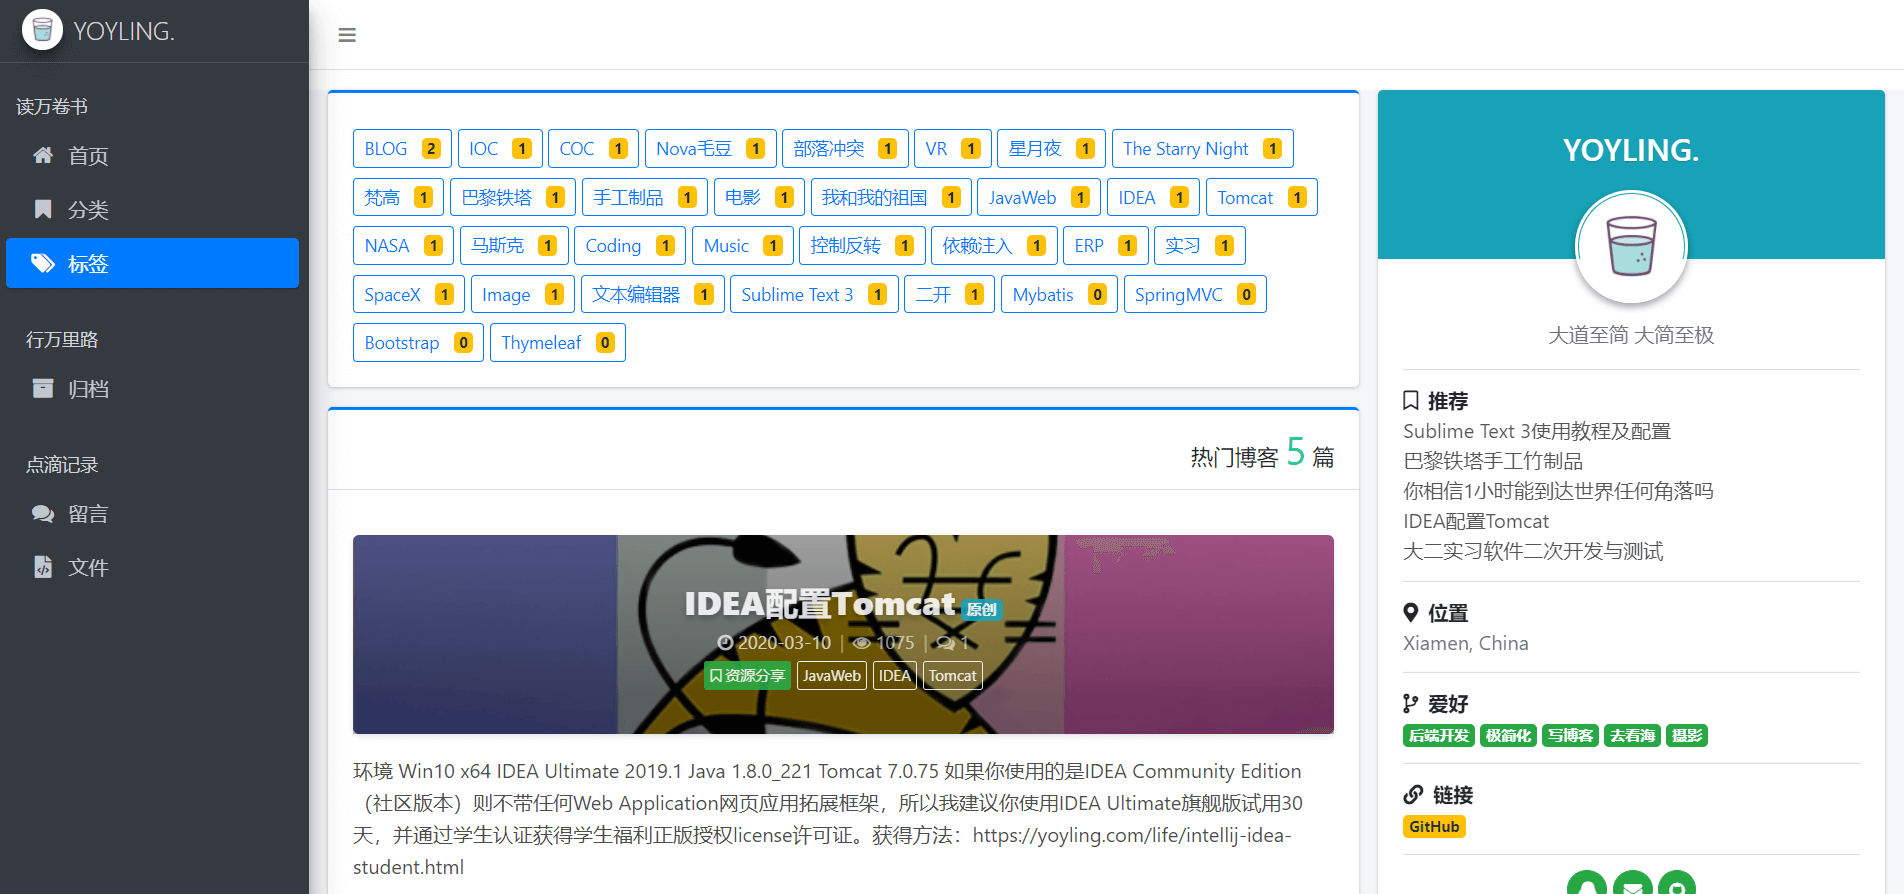The height and width of the screenshot is (894, 1904).
Task: Open recommended 大二实习软件二次开发与测试
Action: pyautogui.click(x=1533, y=551)
